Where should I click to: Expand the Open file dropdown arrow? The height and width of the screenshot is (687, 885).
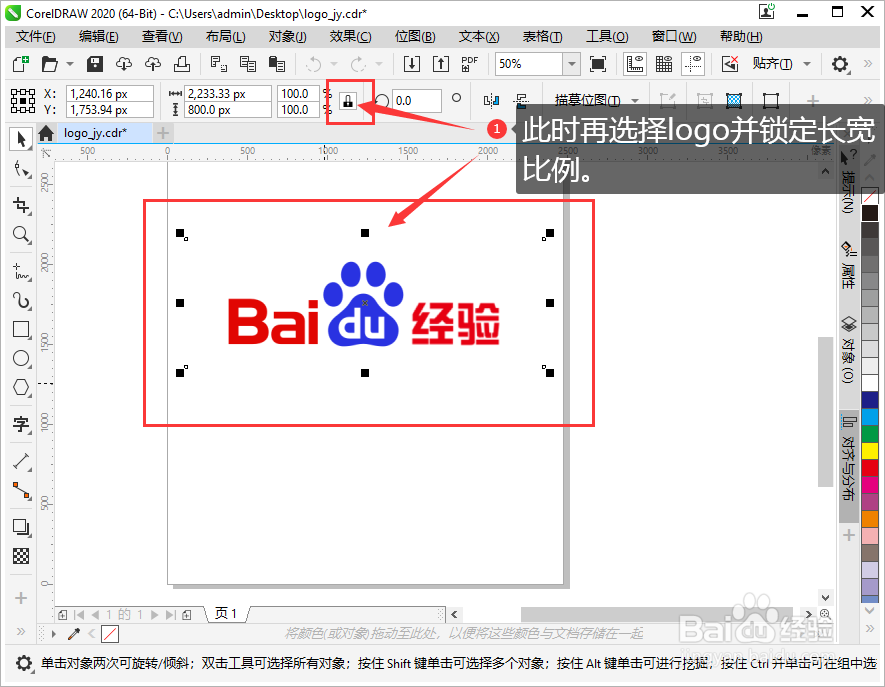tap(70, 64)
